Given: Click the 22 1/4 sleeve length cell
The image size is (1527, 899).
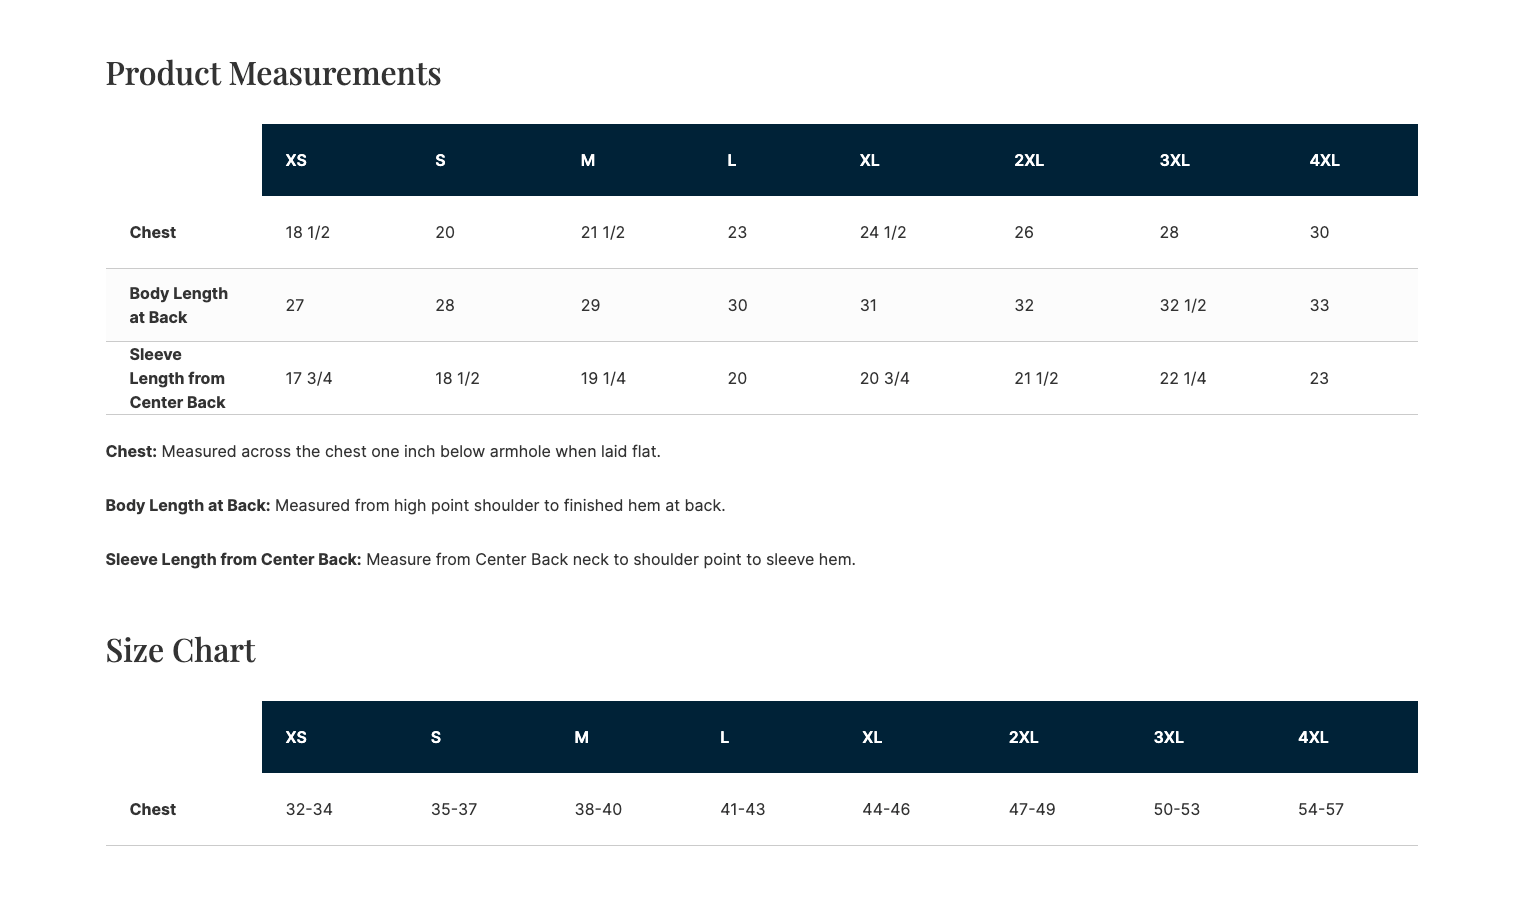Looking at the screenshot, I should click(x=1182, y=378).
